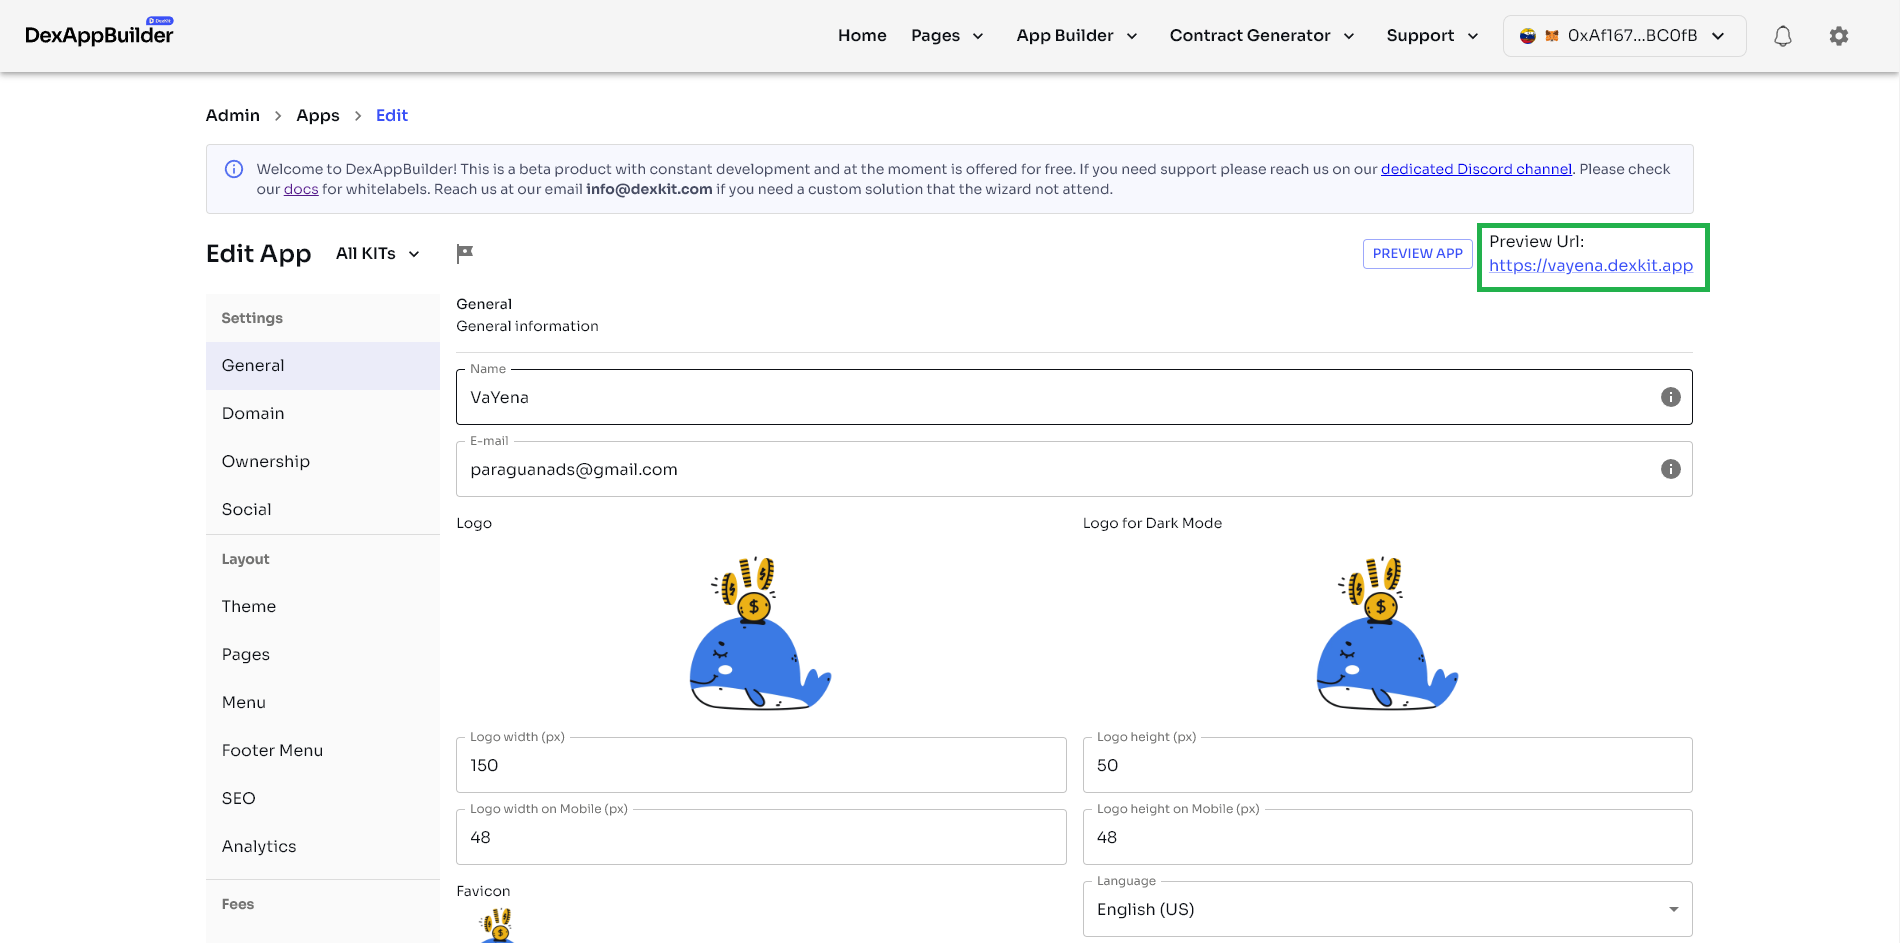Expand the wallet account 0xAf167...BC0fB dropdown
The height and width of the screenshot is (943, 1900).
point(1624,36)
